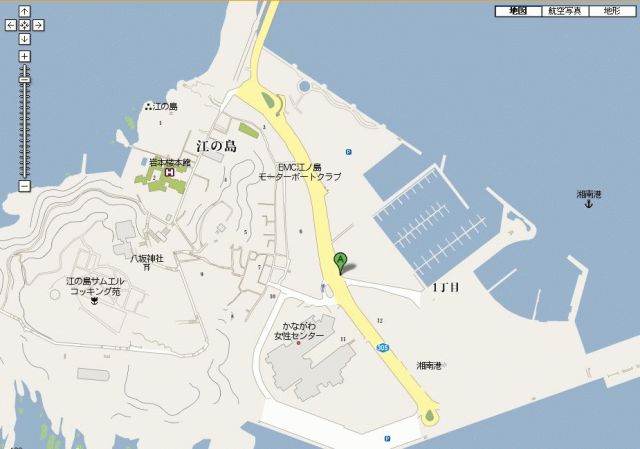This screenshot has height=449, width=640.
Task: Switch to 航空写真 satellite view
Action: [x=565, y=11]
